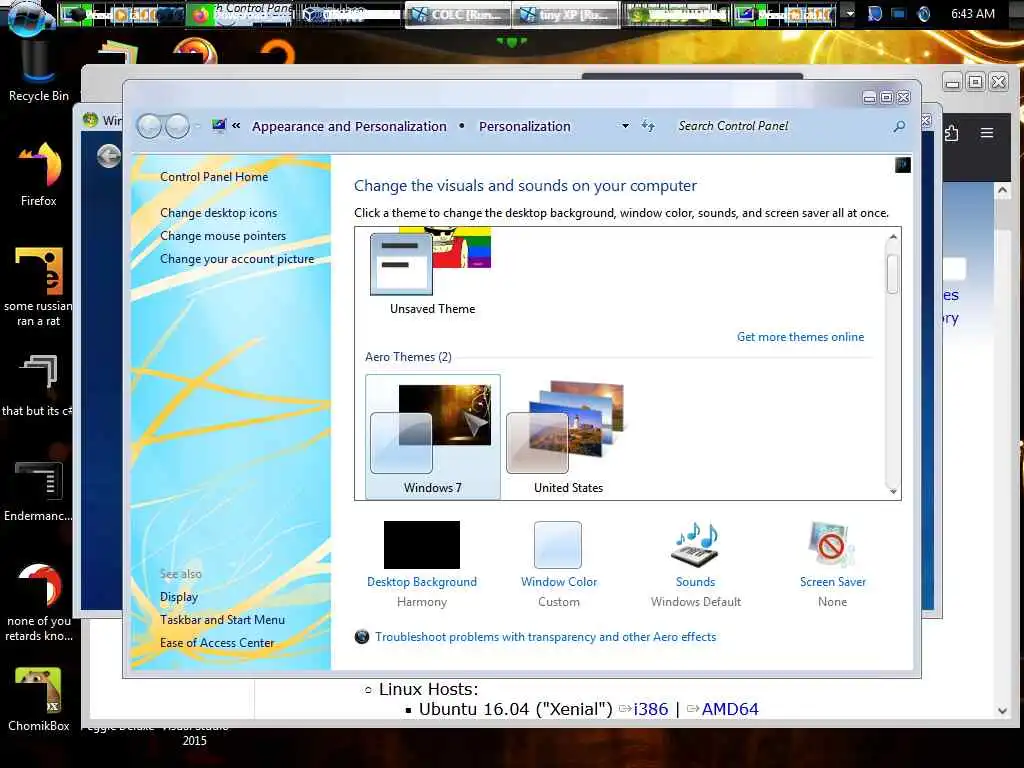This screenshot has height=768, width=1024.
Task: Click back arrow in the blue background window
Action: coord(108,155)
